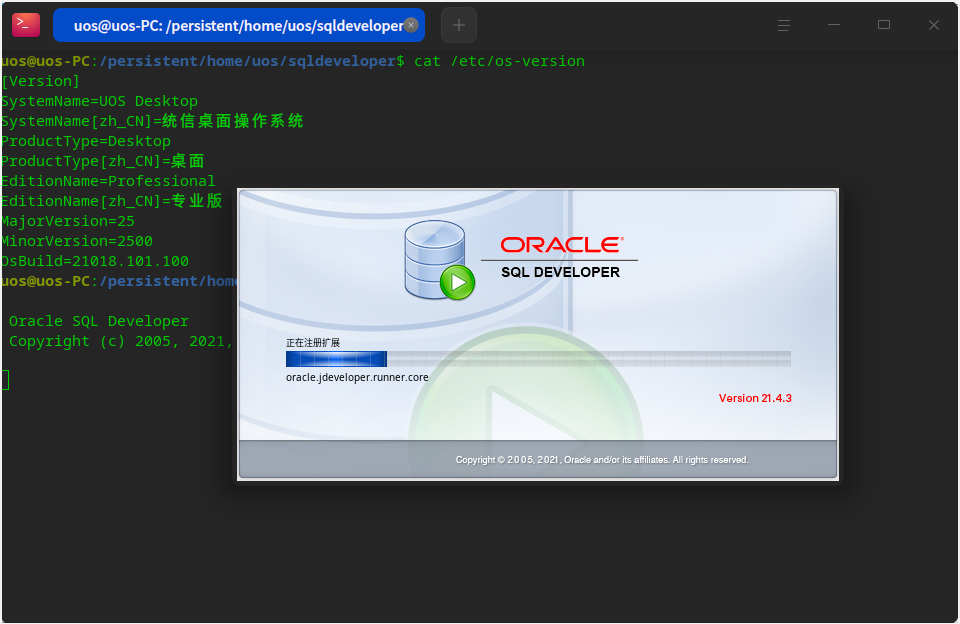
Task: Click 'EditionName=Professional' terminal line
Action: click(108, 181)
